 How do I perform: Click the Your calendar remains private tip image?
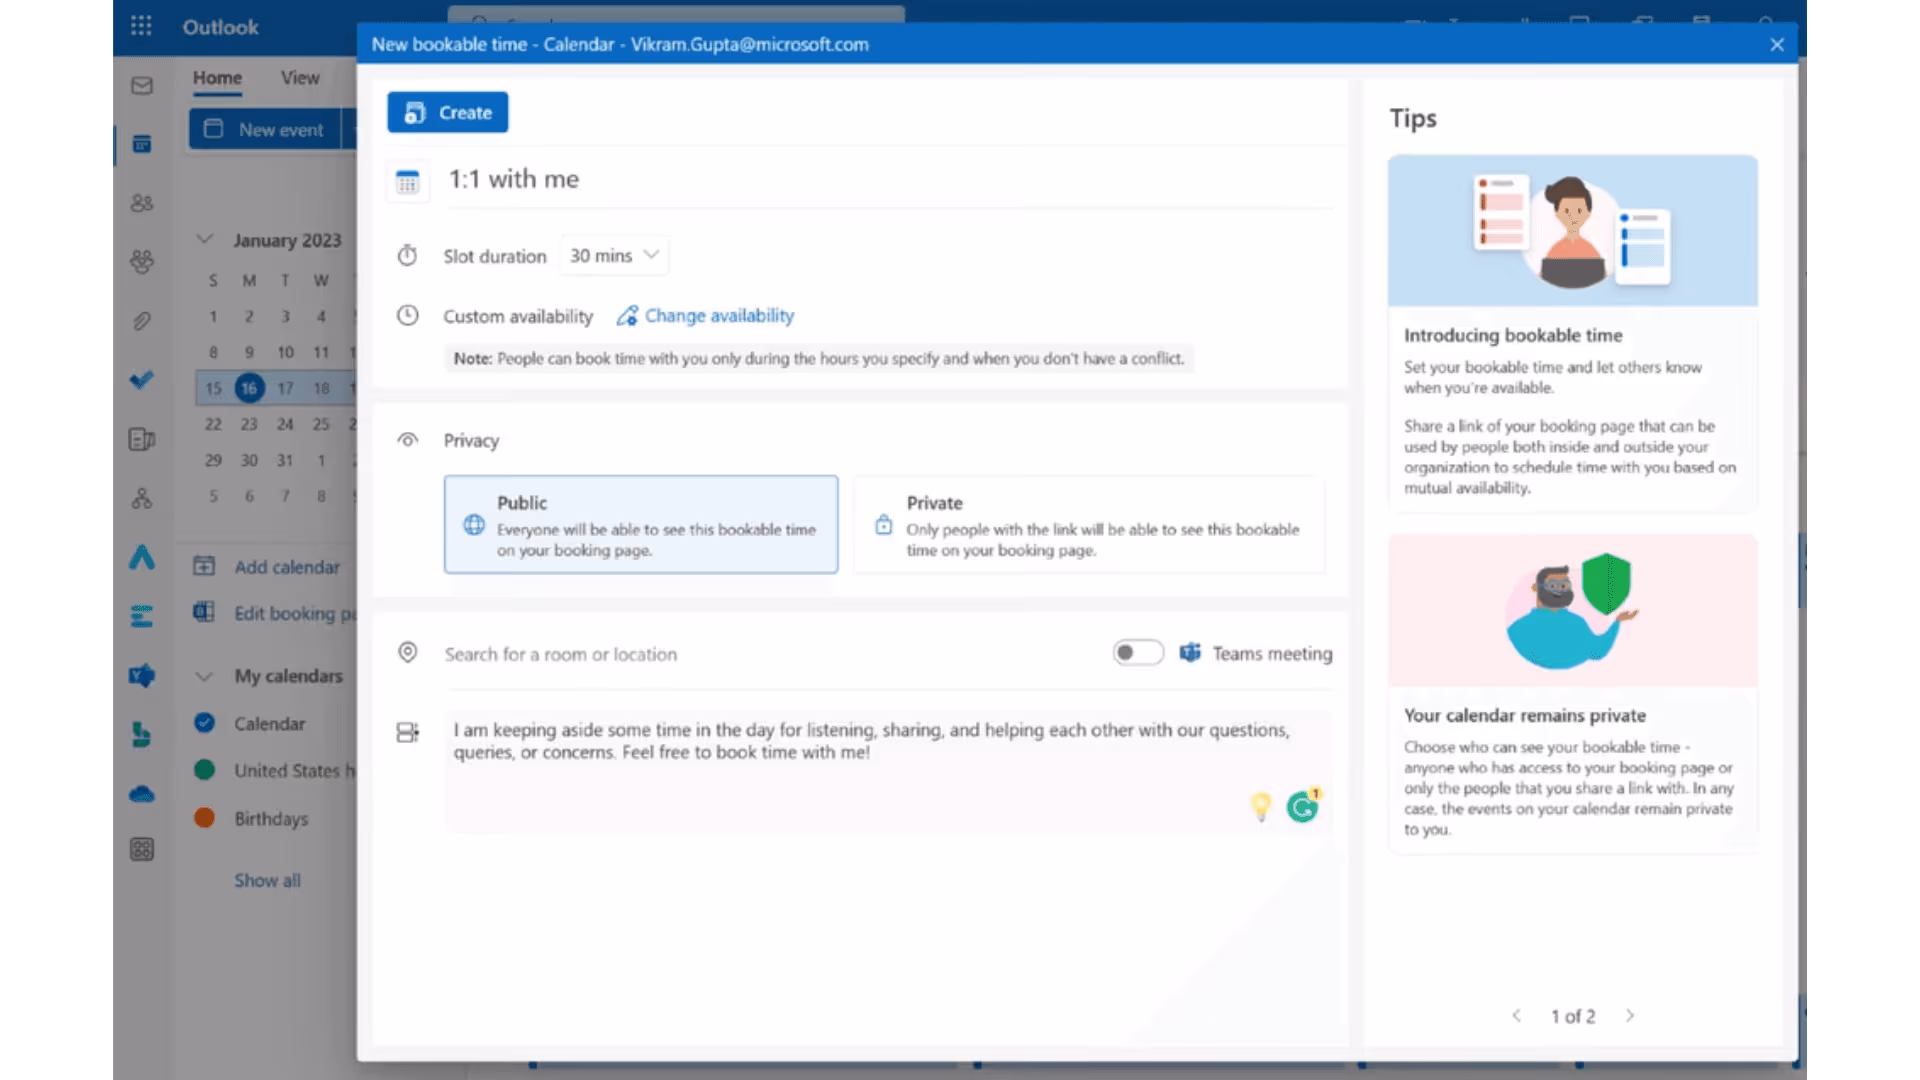[1572, 611]
